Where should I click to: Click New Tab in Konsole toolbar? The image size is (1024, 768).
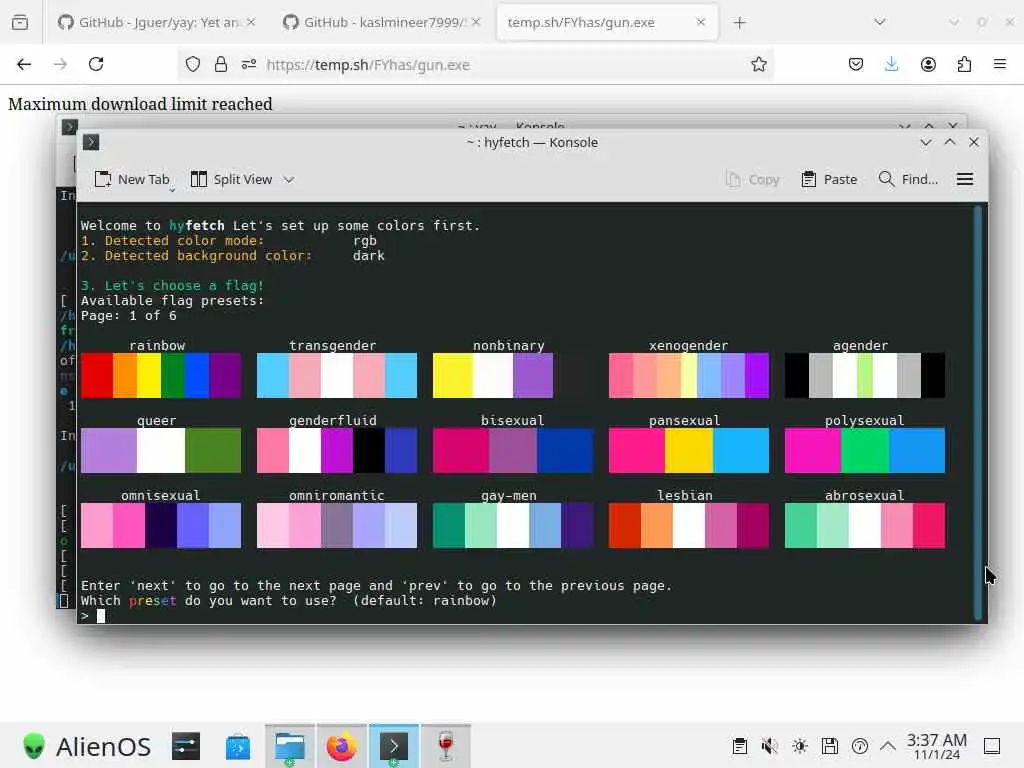pyautogui.click(x=132, y=179)
